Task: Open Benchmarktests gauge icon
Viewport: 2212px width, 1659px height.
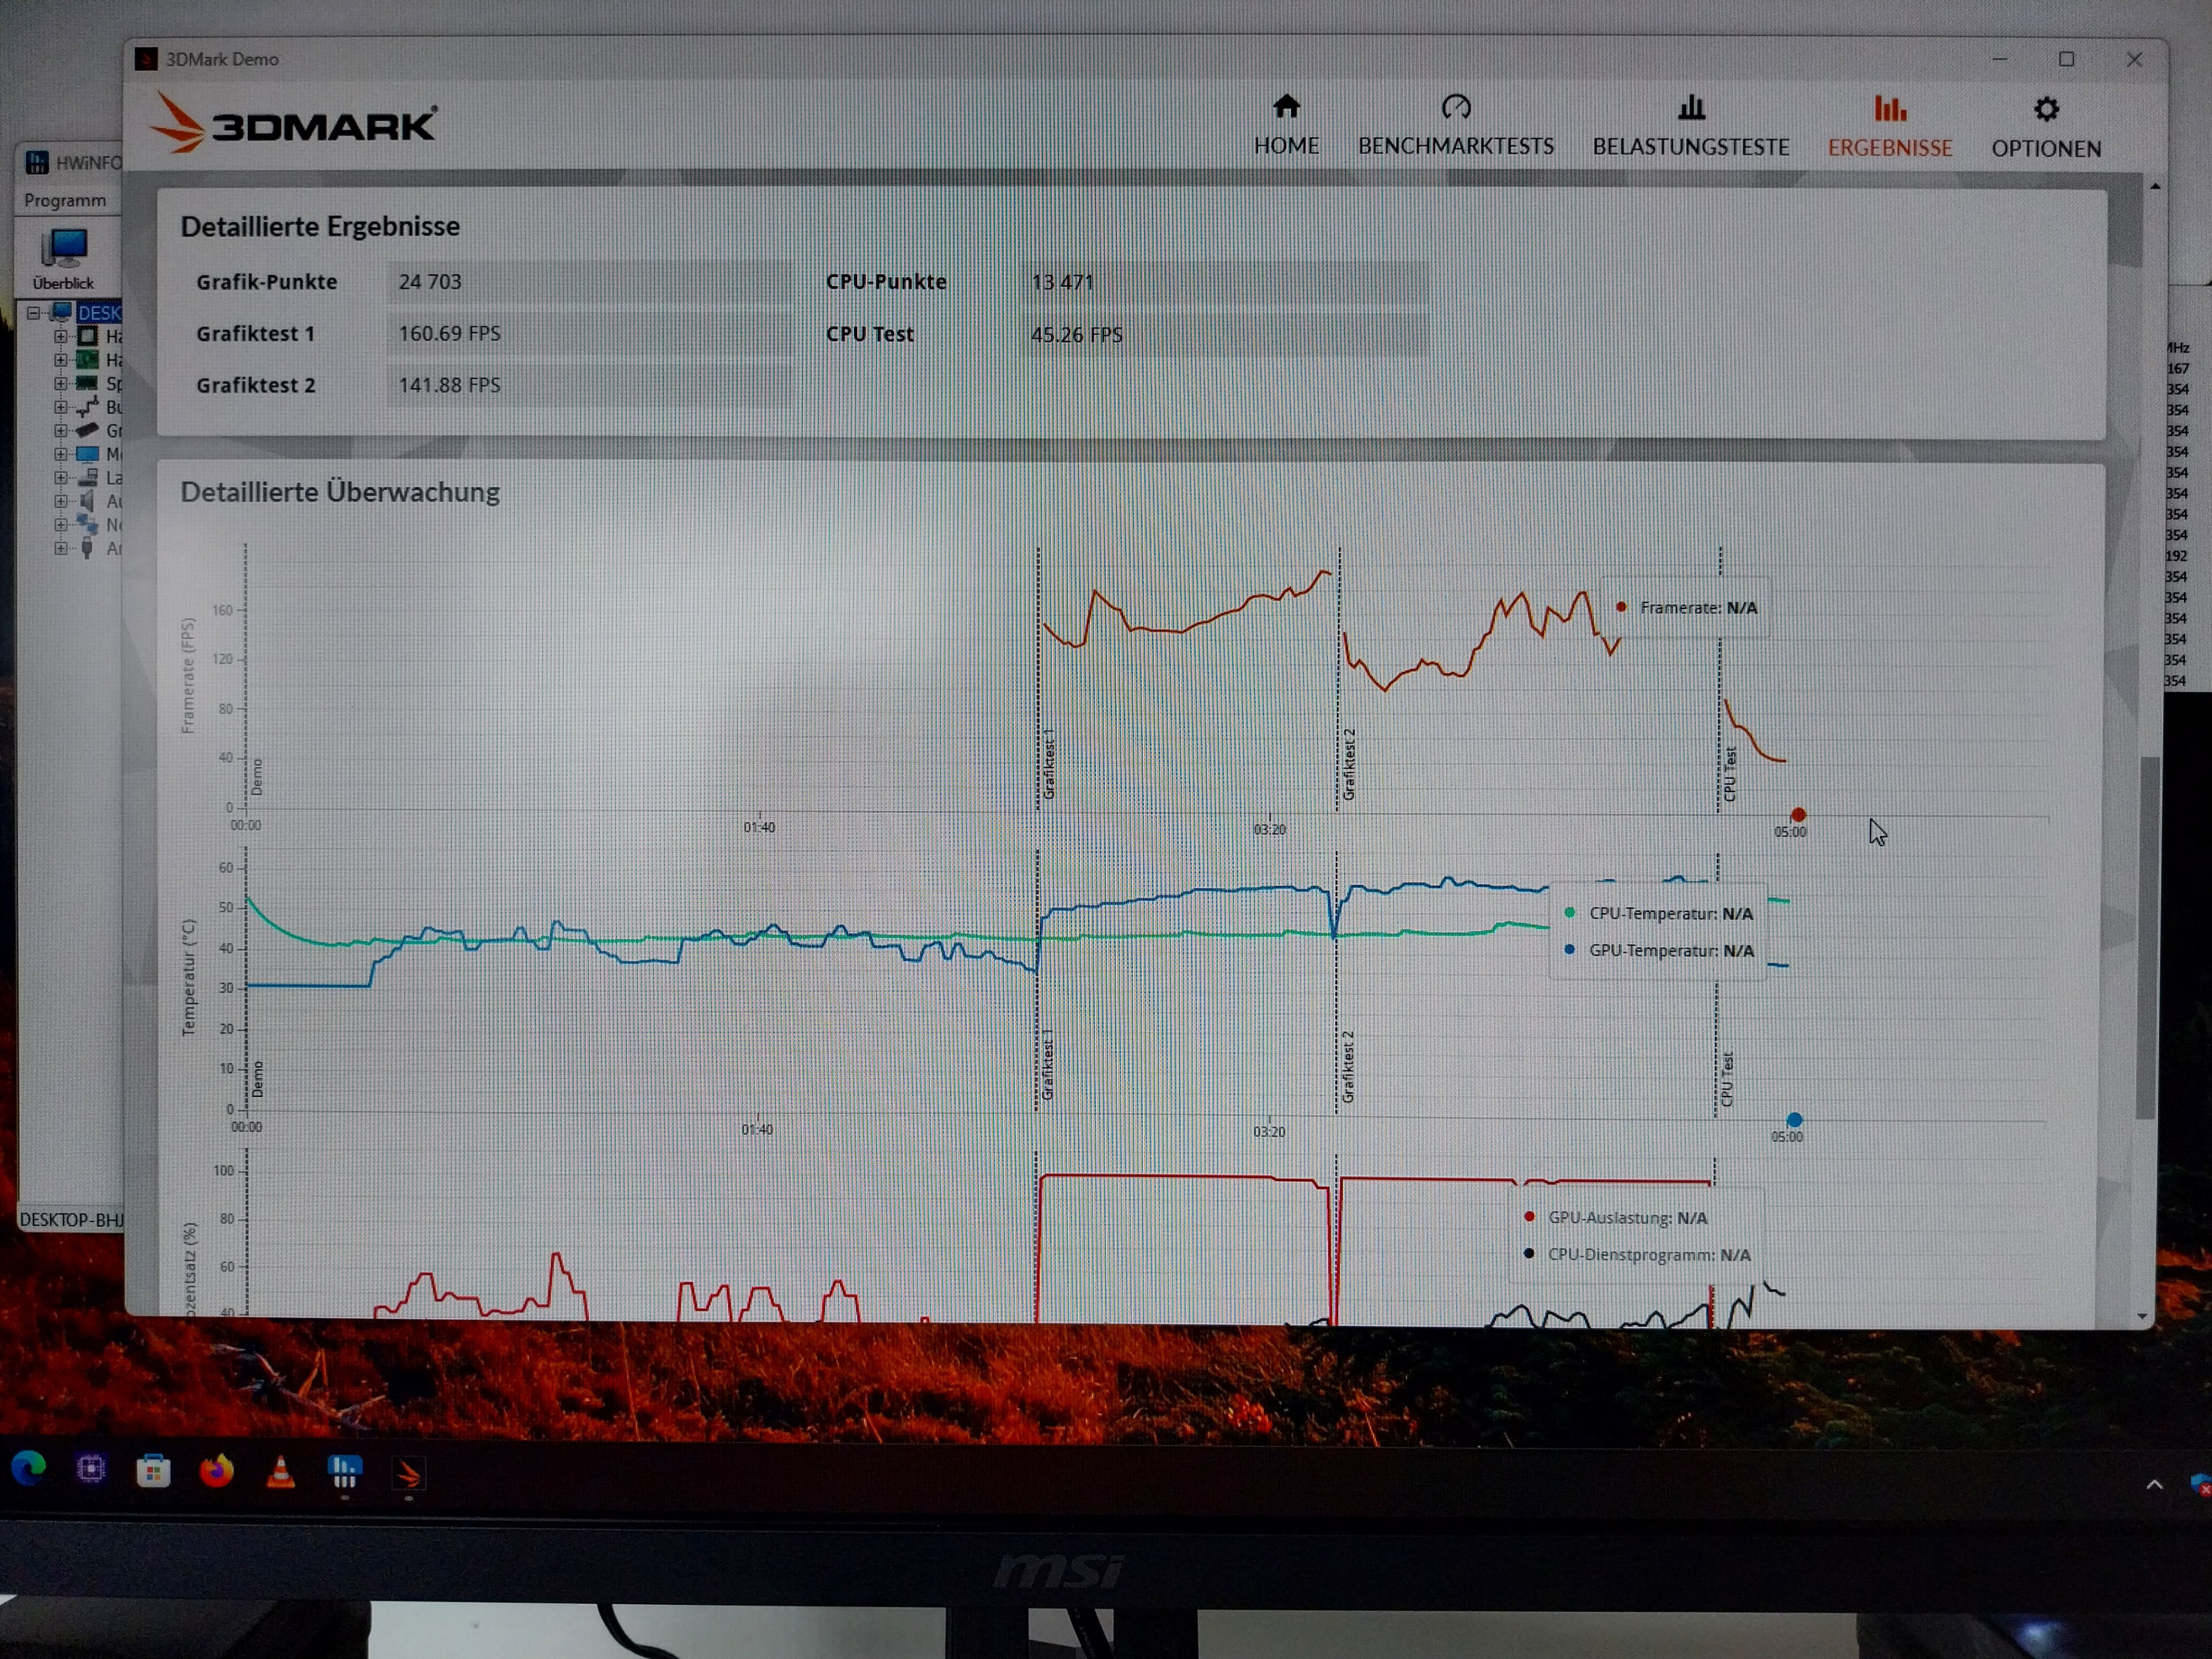Action: pyautogui.click(x=1455, y=106)
